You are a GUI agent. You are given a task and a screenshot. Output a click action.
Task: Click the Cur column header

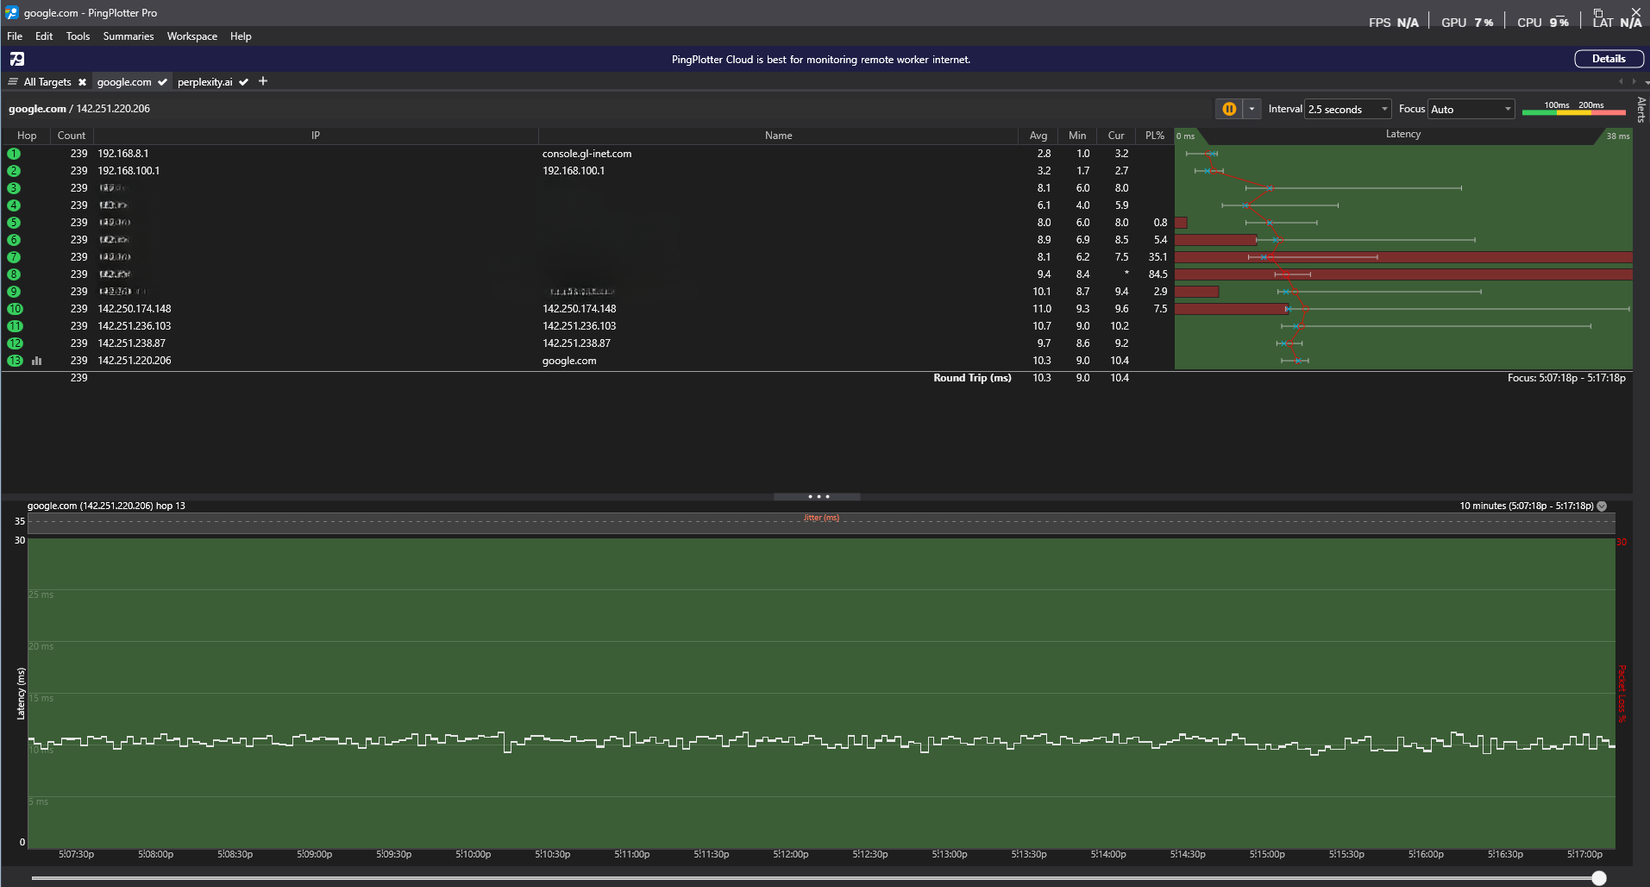click(x=1116, y=135)
